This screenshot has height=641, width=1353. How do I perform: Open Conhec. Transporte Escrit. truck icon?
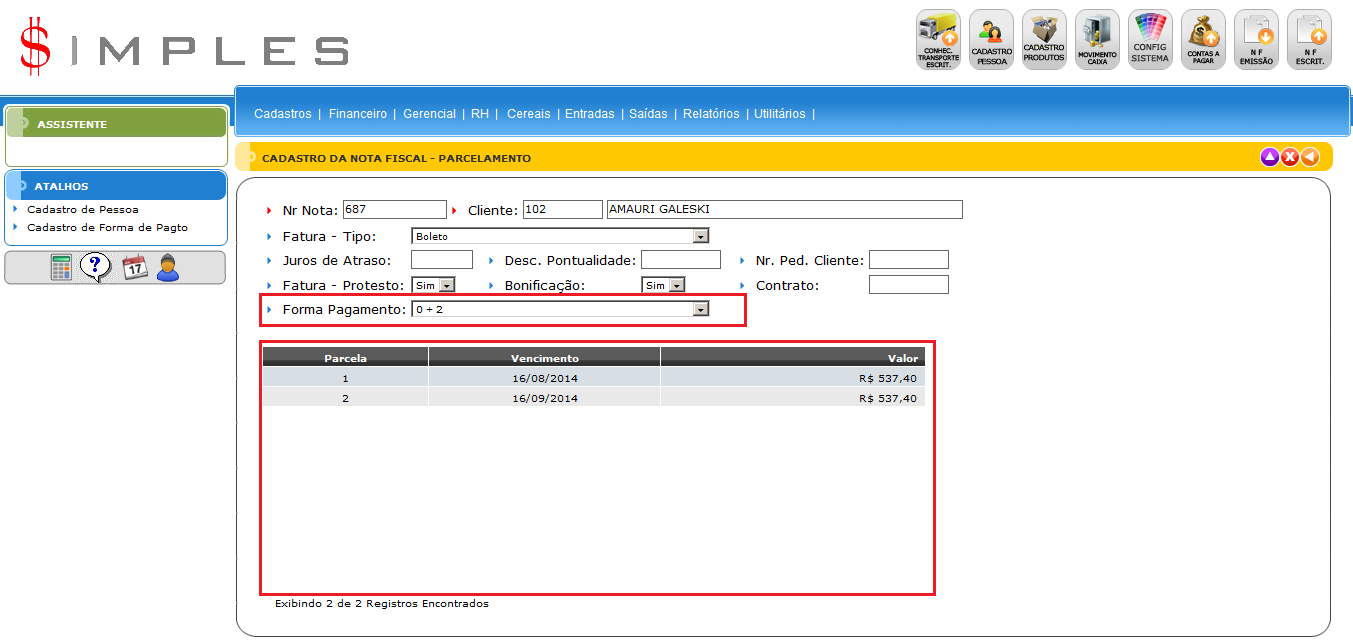(938, 40)
